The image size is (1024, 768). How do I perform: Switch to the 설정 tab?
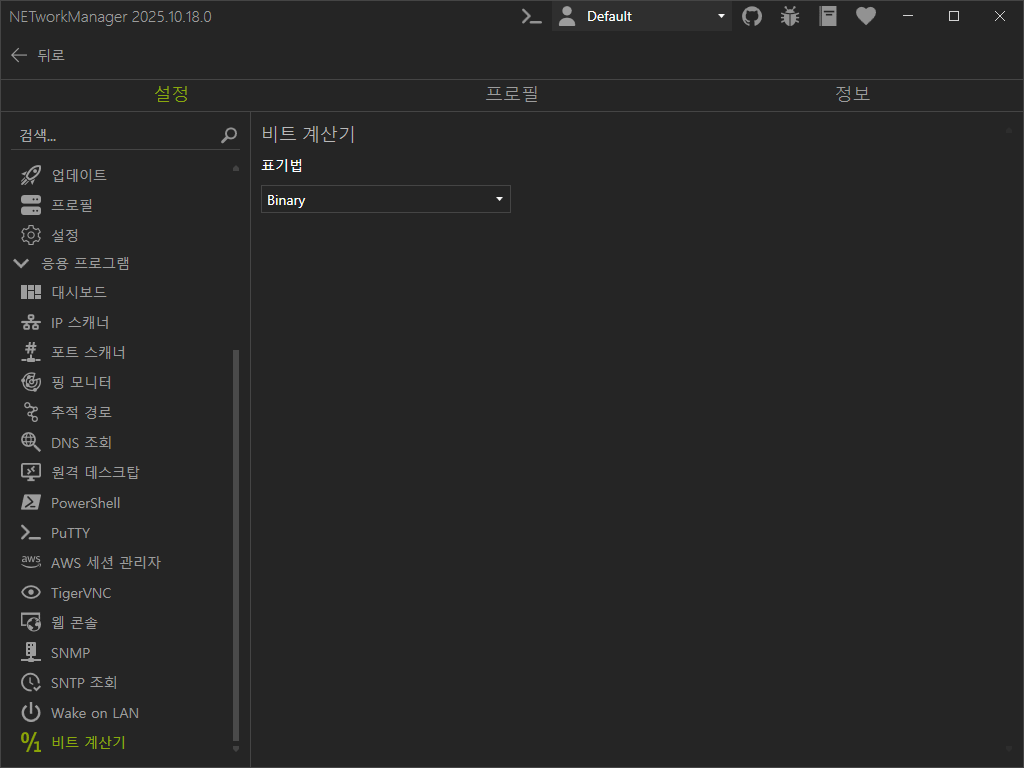[171, 94]
